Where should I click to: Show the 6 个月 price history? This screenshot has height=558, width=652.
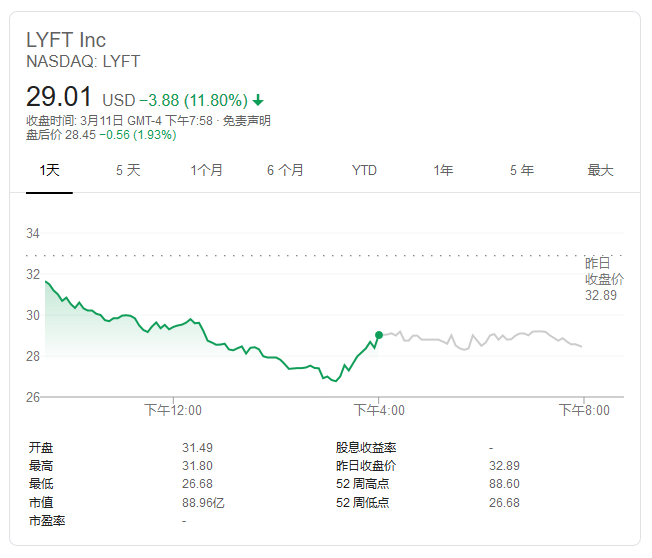pyautogui.click(x=285, y=170)
